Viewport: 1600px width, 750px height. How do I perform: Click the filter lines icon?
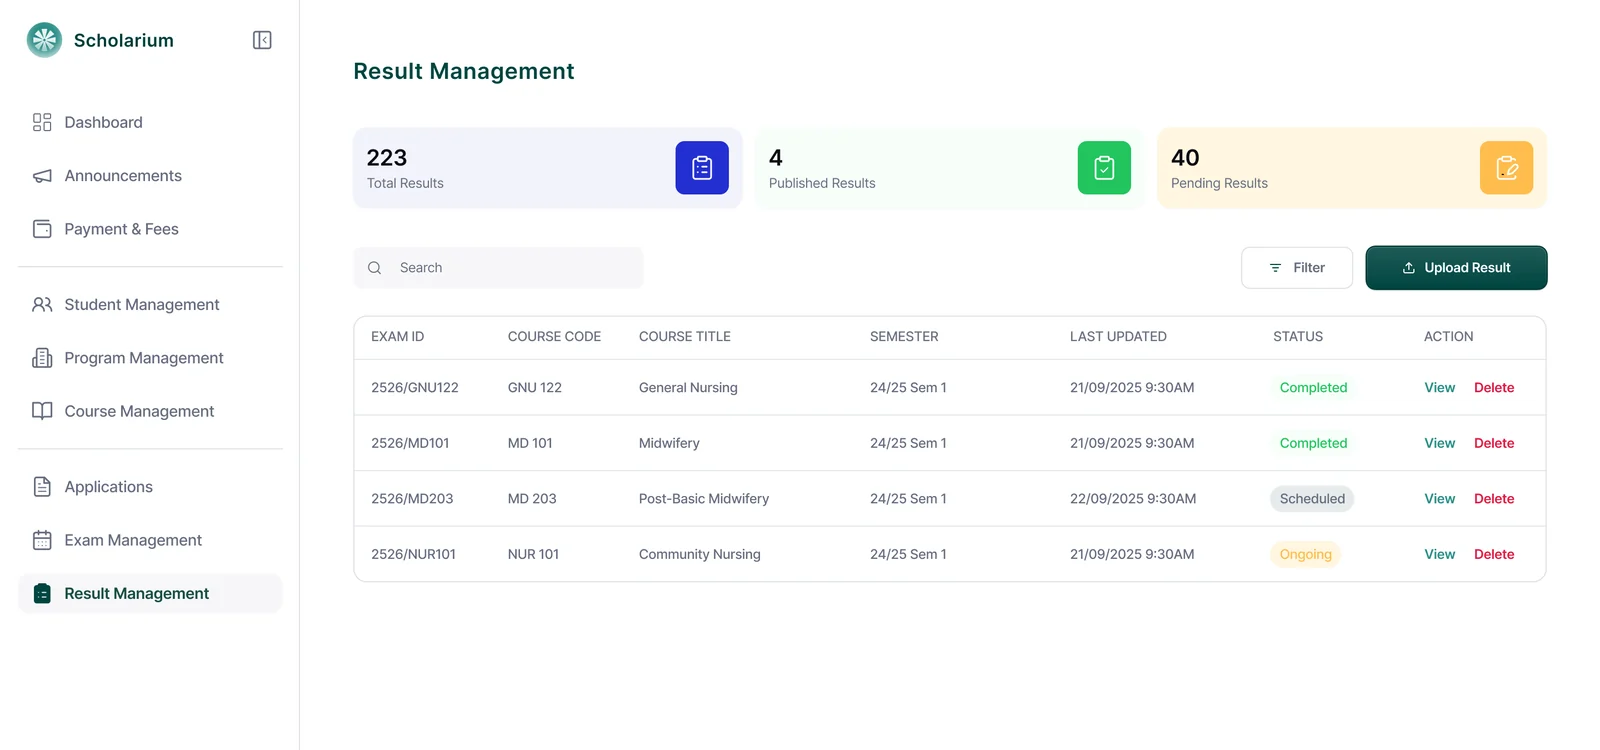1275,268
